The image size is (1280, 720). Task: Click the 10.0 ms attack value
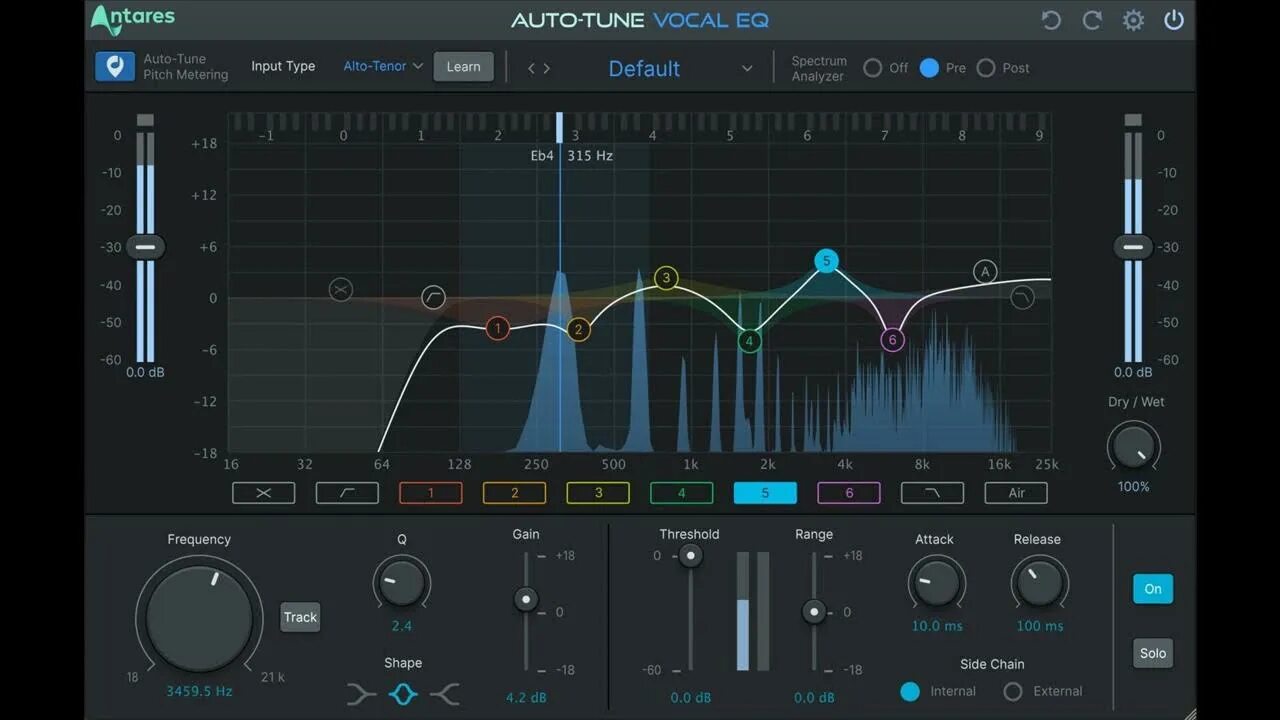pyautogui.click(x=937, y=626)
